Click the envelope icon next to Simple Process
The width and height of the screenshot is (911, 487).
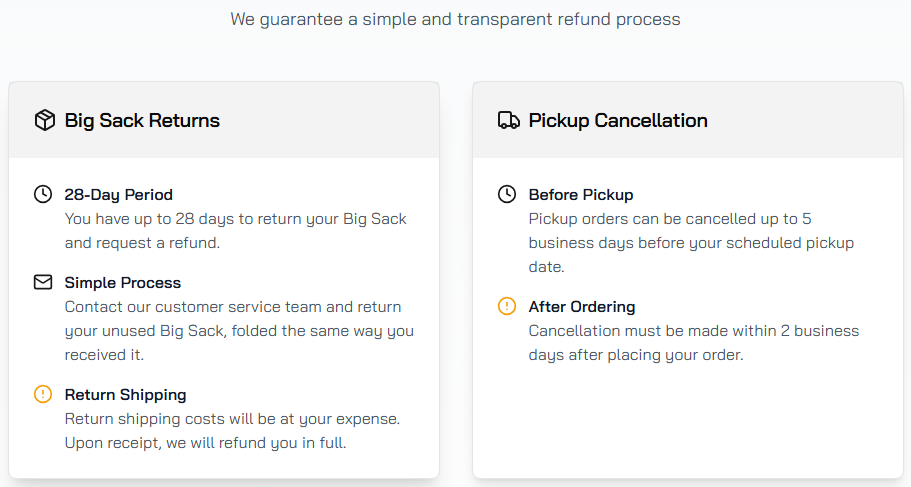point(43,282)
